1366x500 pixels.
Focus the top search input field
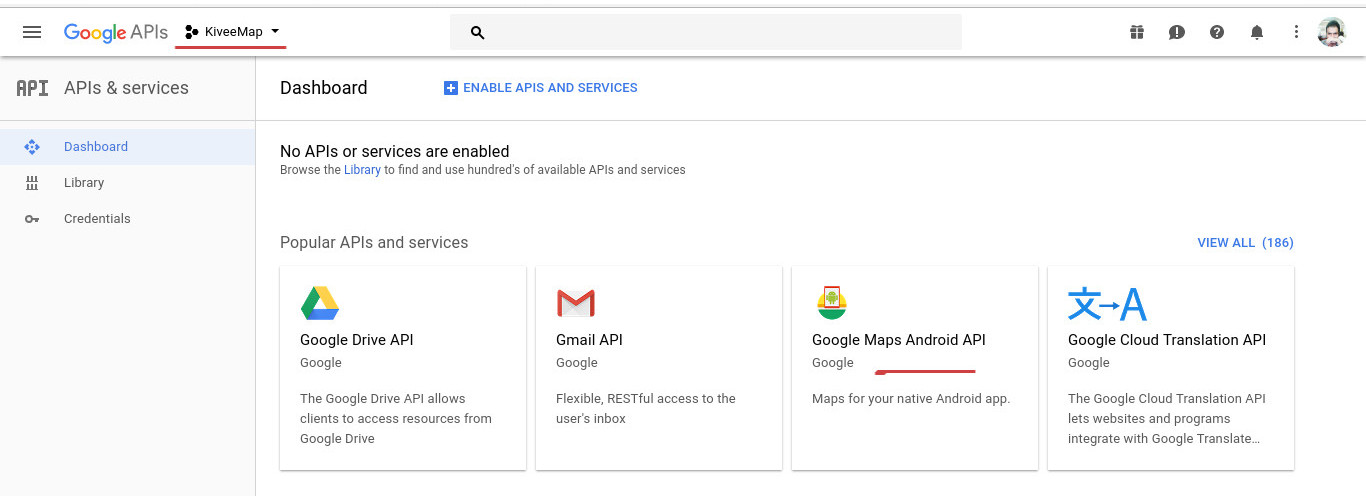(x=706, y=32)
